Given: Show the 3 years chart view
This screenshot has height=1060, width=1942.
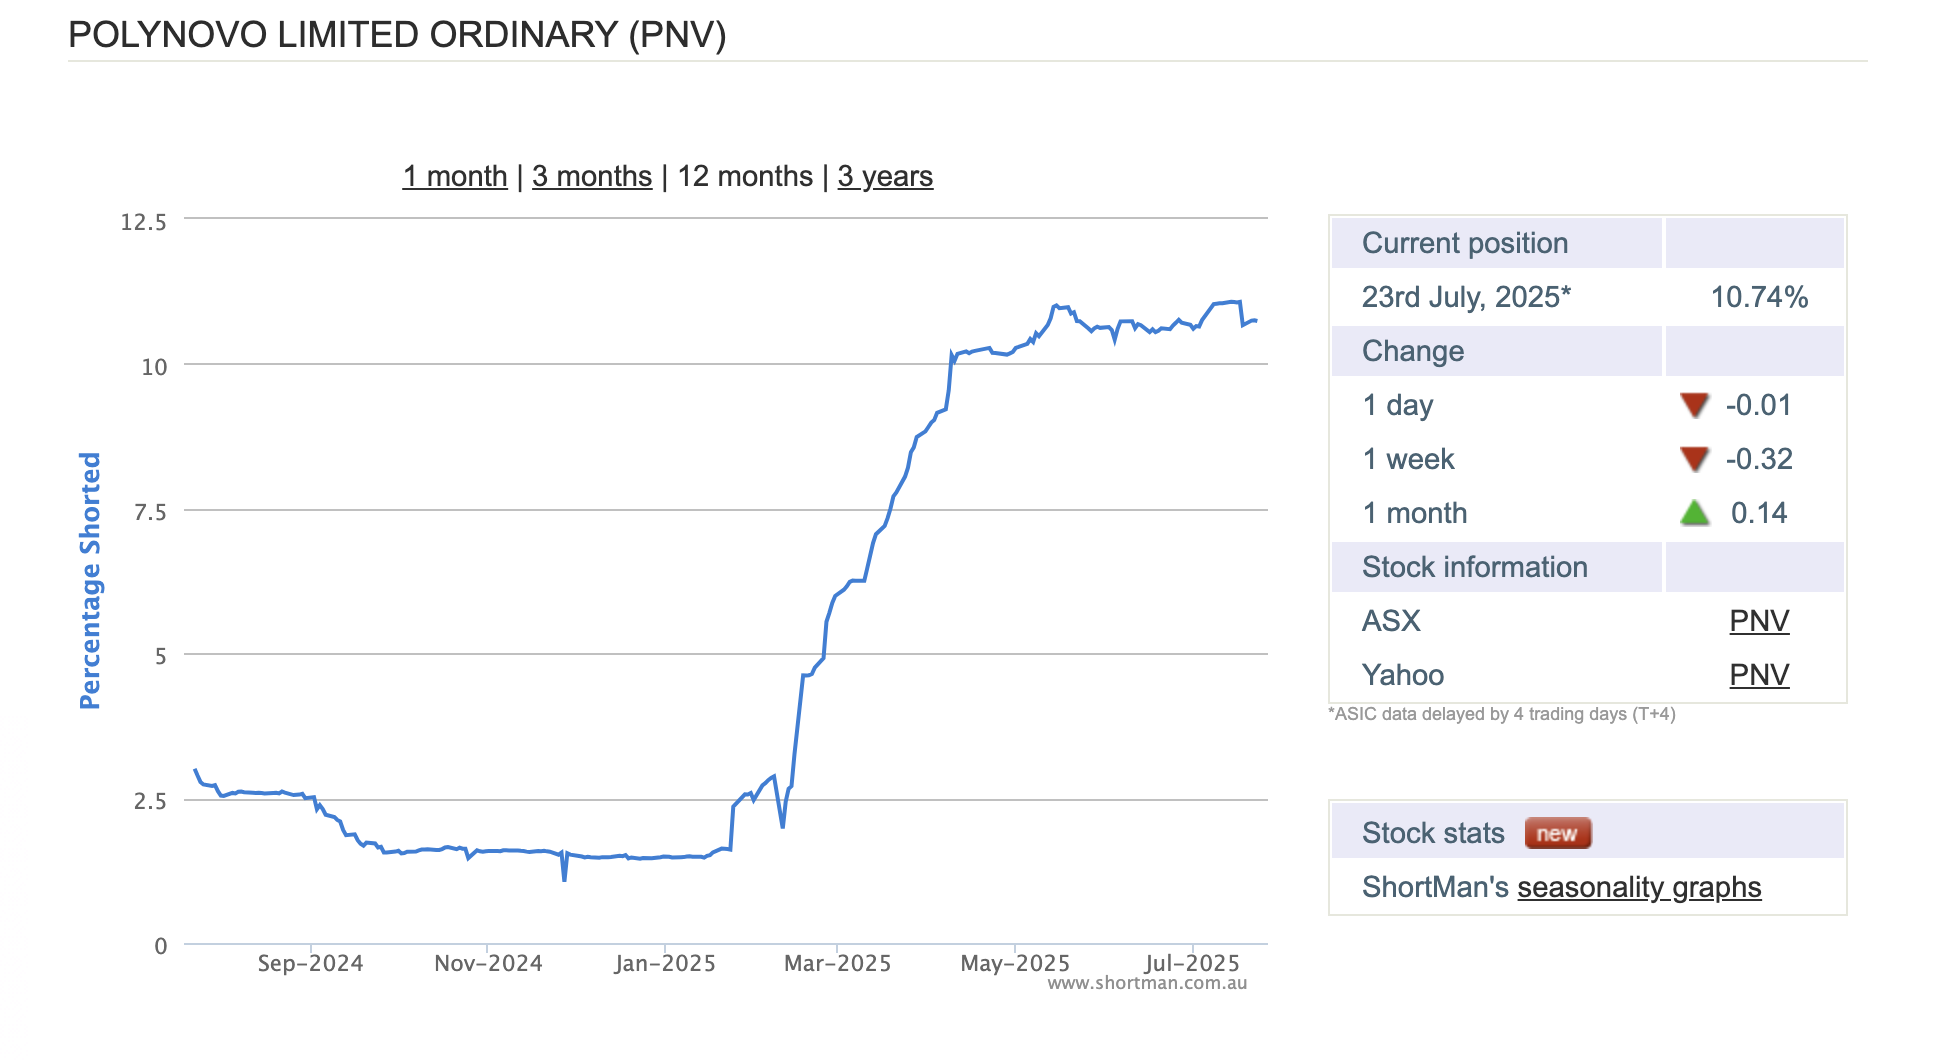Looking at the screenshot, I should point(885,176).
